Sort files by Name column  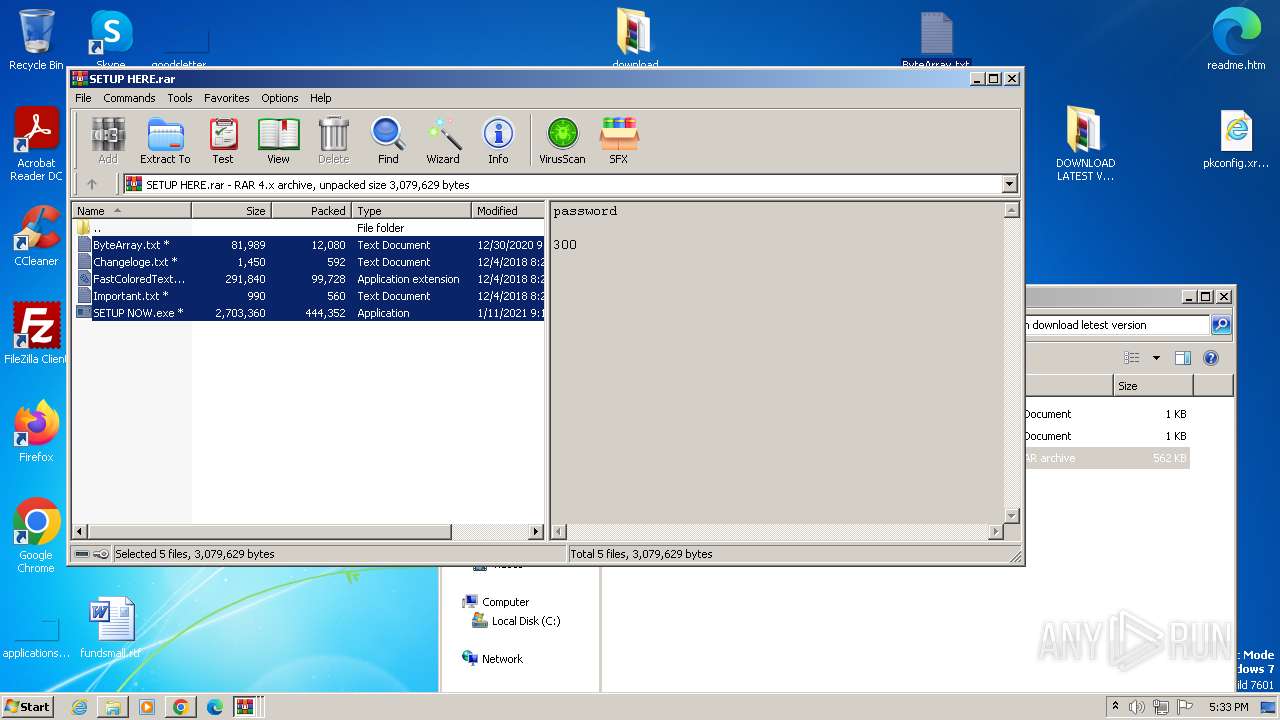pos(131,211)
